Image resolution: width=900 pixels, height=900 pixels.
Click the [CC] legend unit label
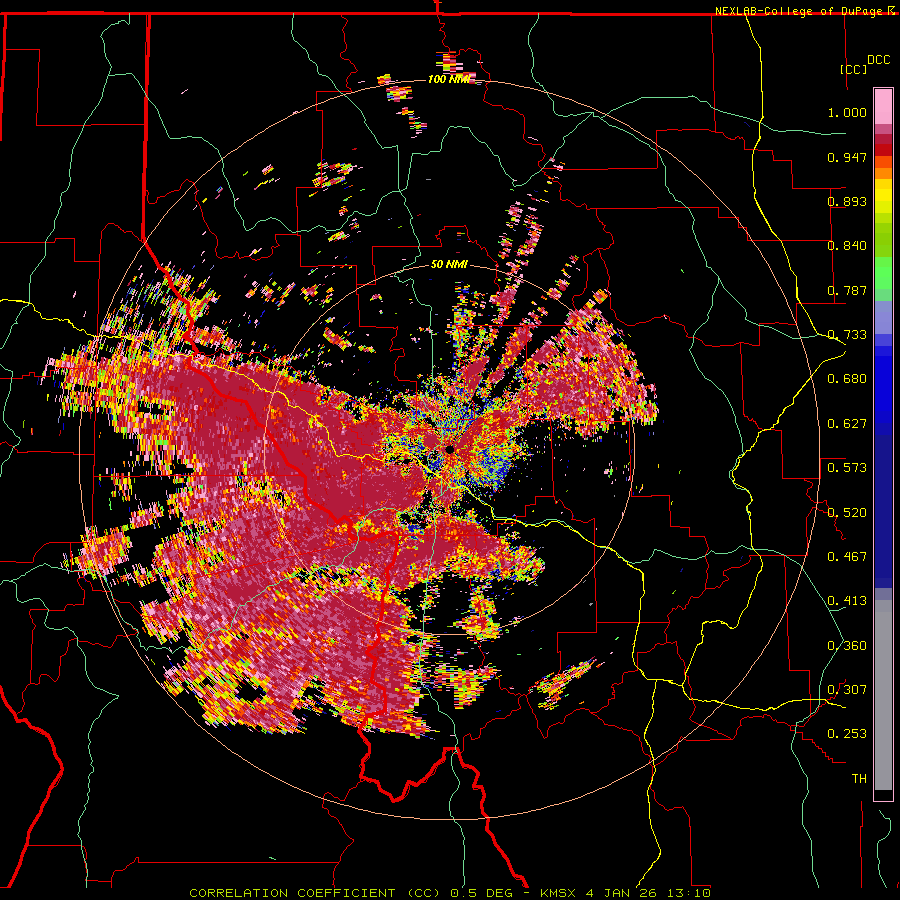(853, 69)
